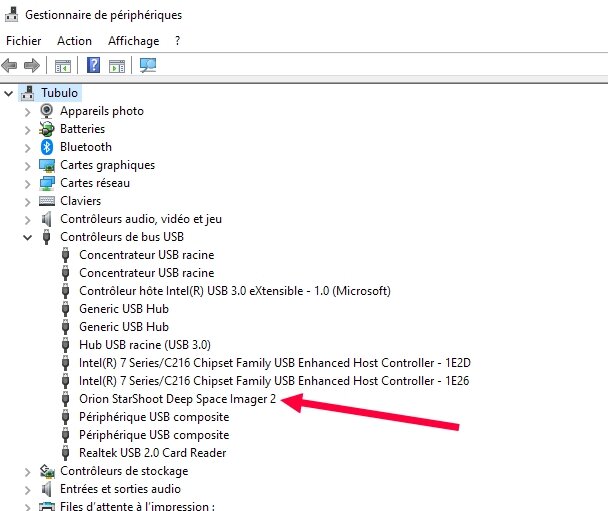Click the Forward arrow toolbar icon
The width and height of the screenshot is (608, 511).
(x=32, y=65)
